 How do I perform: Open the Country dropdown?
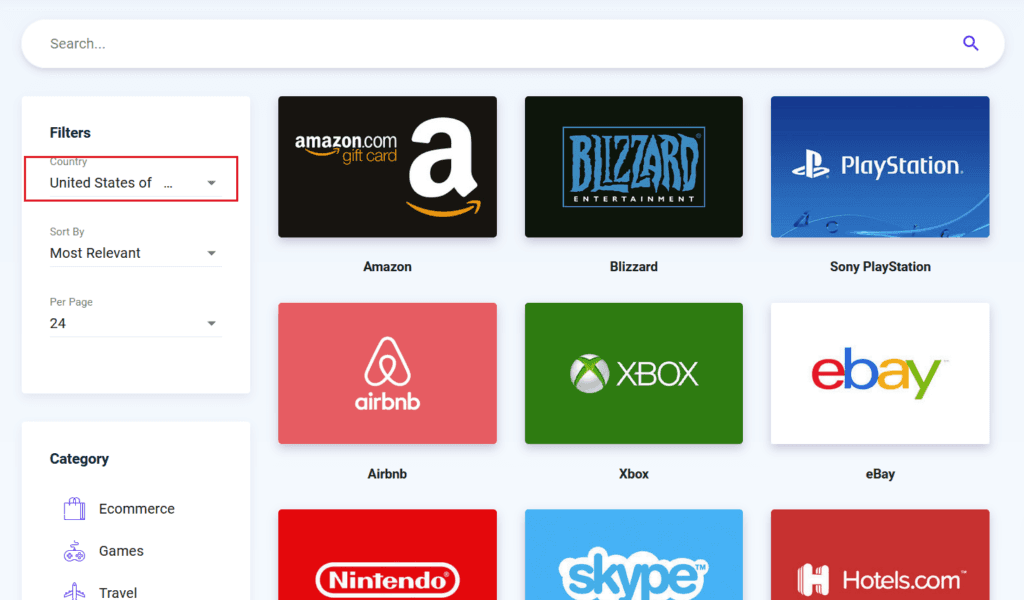tap(133, 183)
